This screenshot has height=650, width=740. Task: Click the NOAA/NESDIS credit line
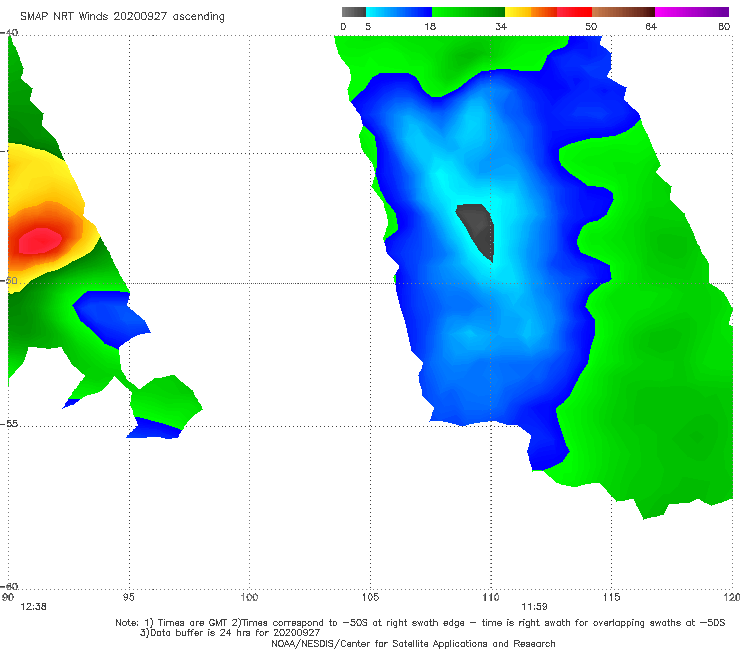click(x=413, y=643)
